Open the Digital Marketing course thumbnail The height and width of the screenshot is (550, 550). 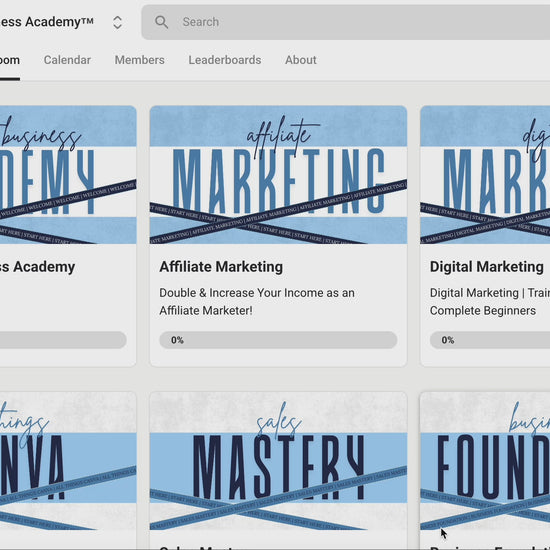(x=485, y=175)
